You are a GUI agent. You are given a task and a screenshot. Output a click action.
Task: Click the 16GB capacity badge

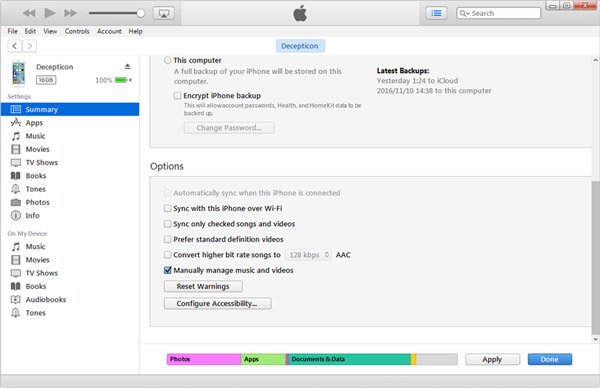pos(46,80)
